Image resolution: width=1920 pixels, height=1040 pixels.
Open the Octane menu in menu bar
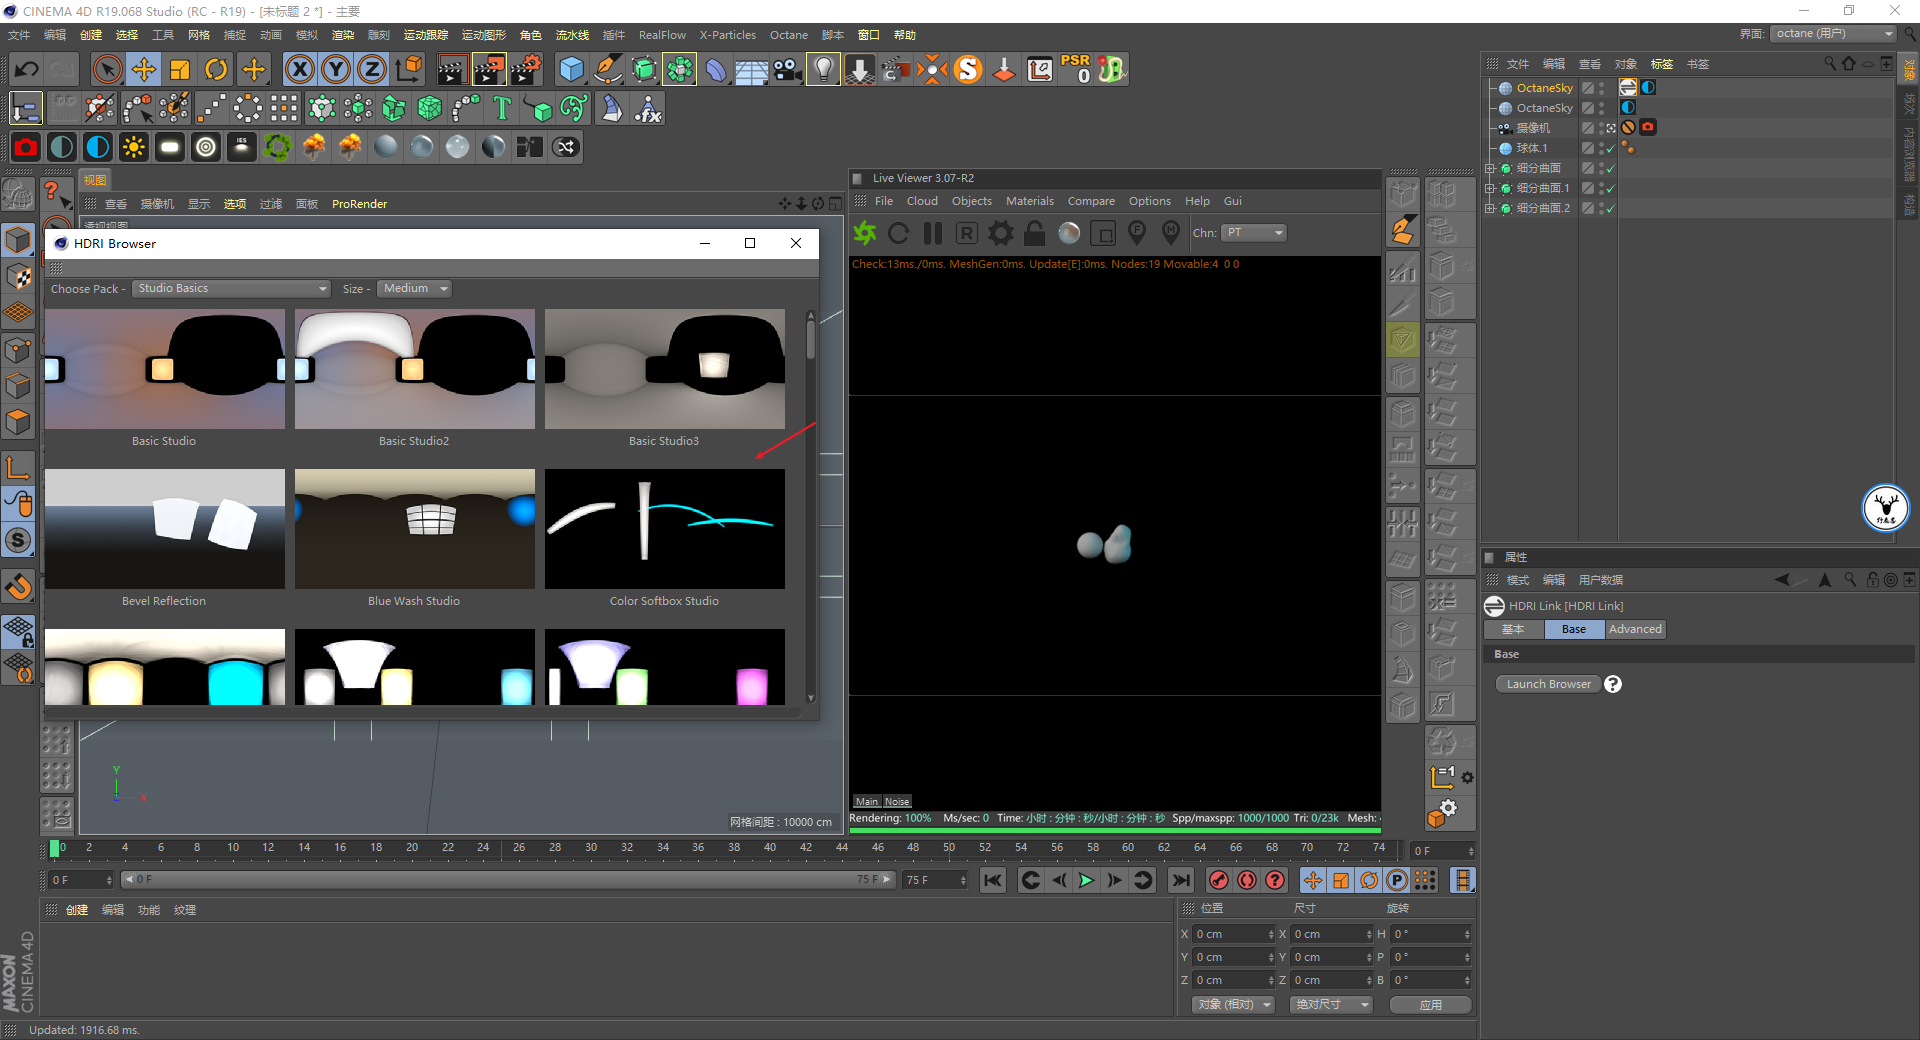tap(788, 35)
